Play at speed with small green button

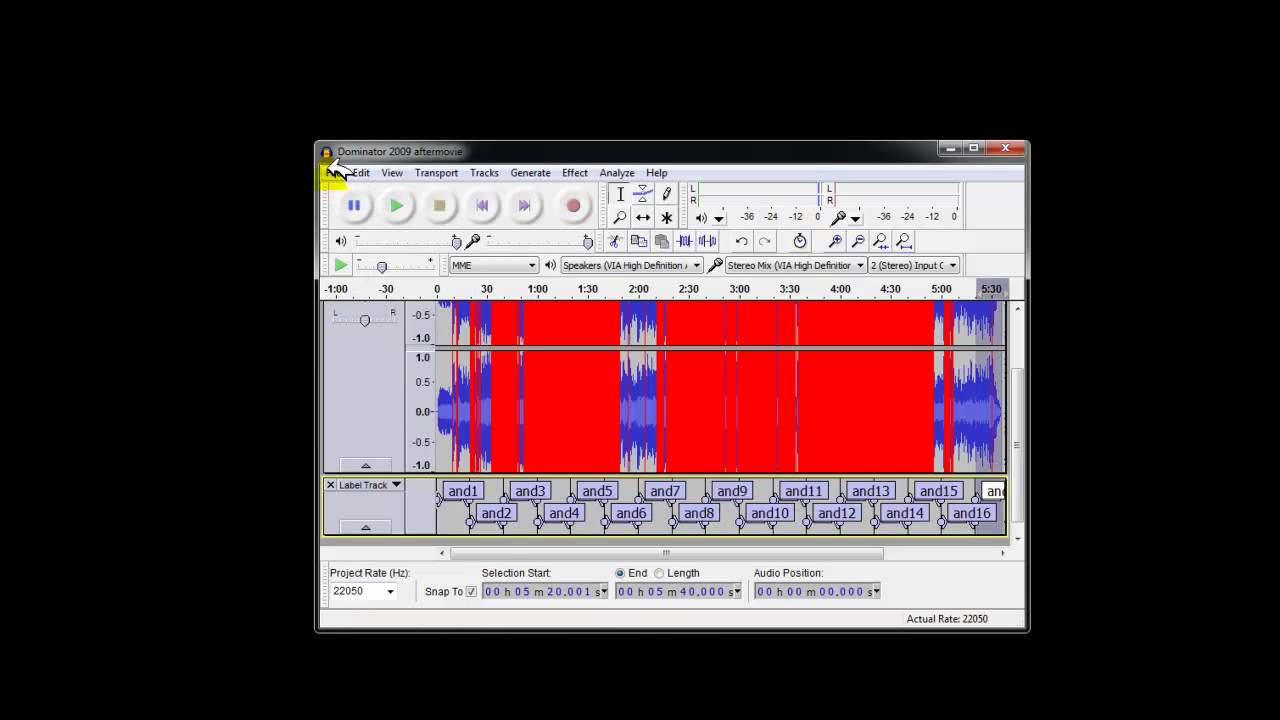[341, 265]
